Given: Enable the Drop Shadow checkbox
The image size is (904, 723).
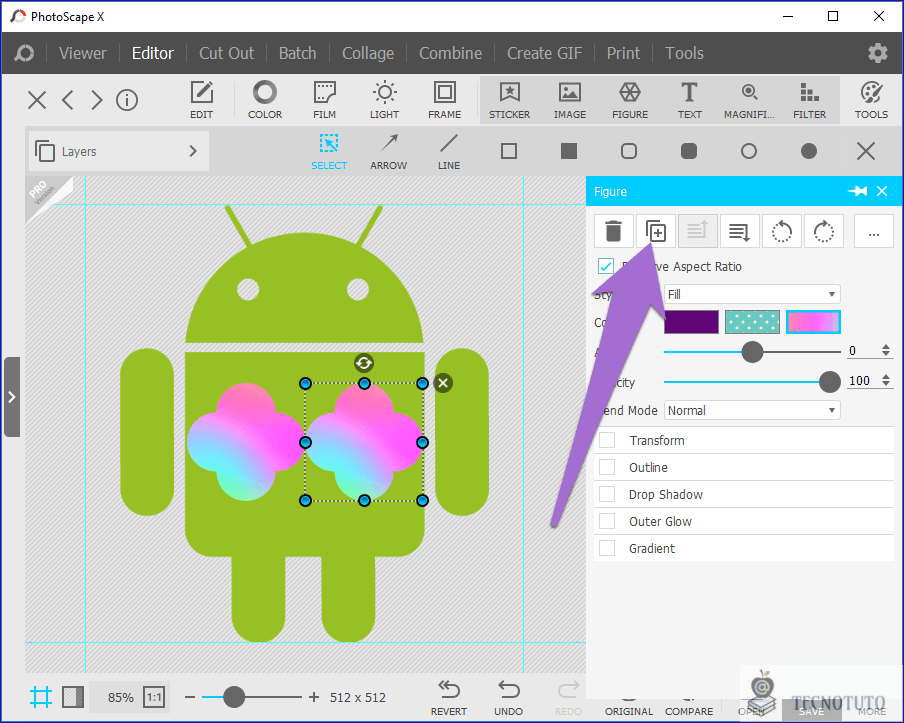Looking at the screenshot, I should [x=607, y=494].
